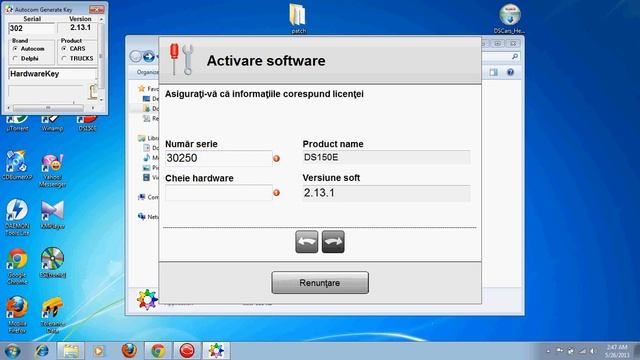Image resolution: width=640 pixels, height=360 pixels.
Task: Click the colorful gear file icon in Explorer details pane
Action: [147, 300]
